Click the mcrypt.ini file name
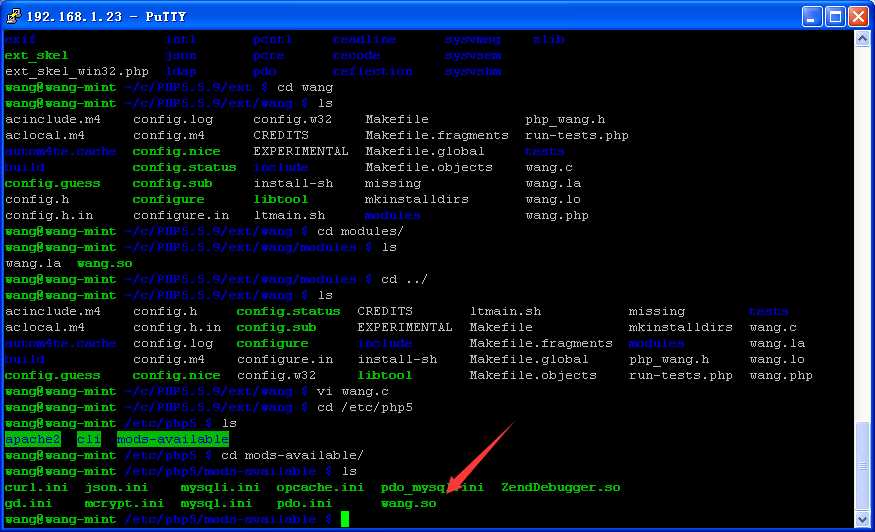The width and height of the screenshot is (875, 532). pos(124,504)
